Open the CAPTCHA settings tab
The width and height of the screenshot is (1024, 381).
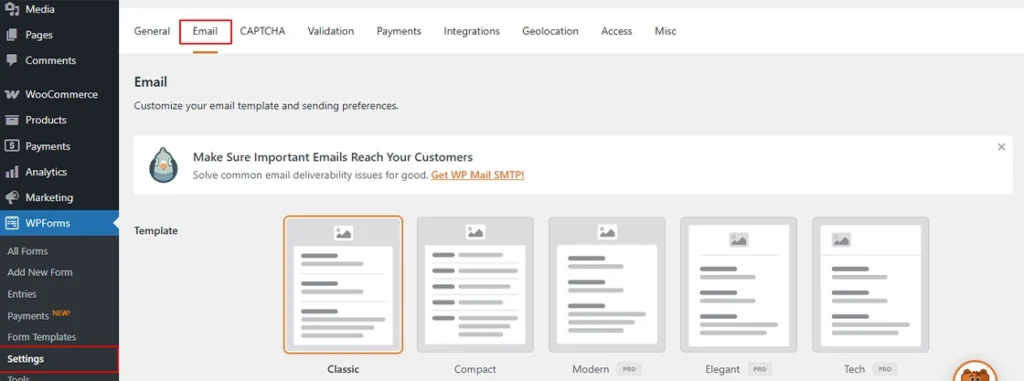click(x=263, y=31)
